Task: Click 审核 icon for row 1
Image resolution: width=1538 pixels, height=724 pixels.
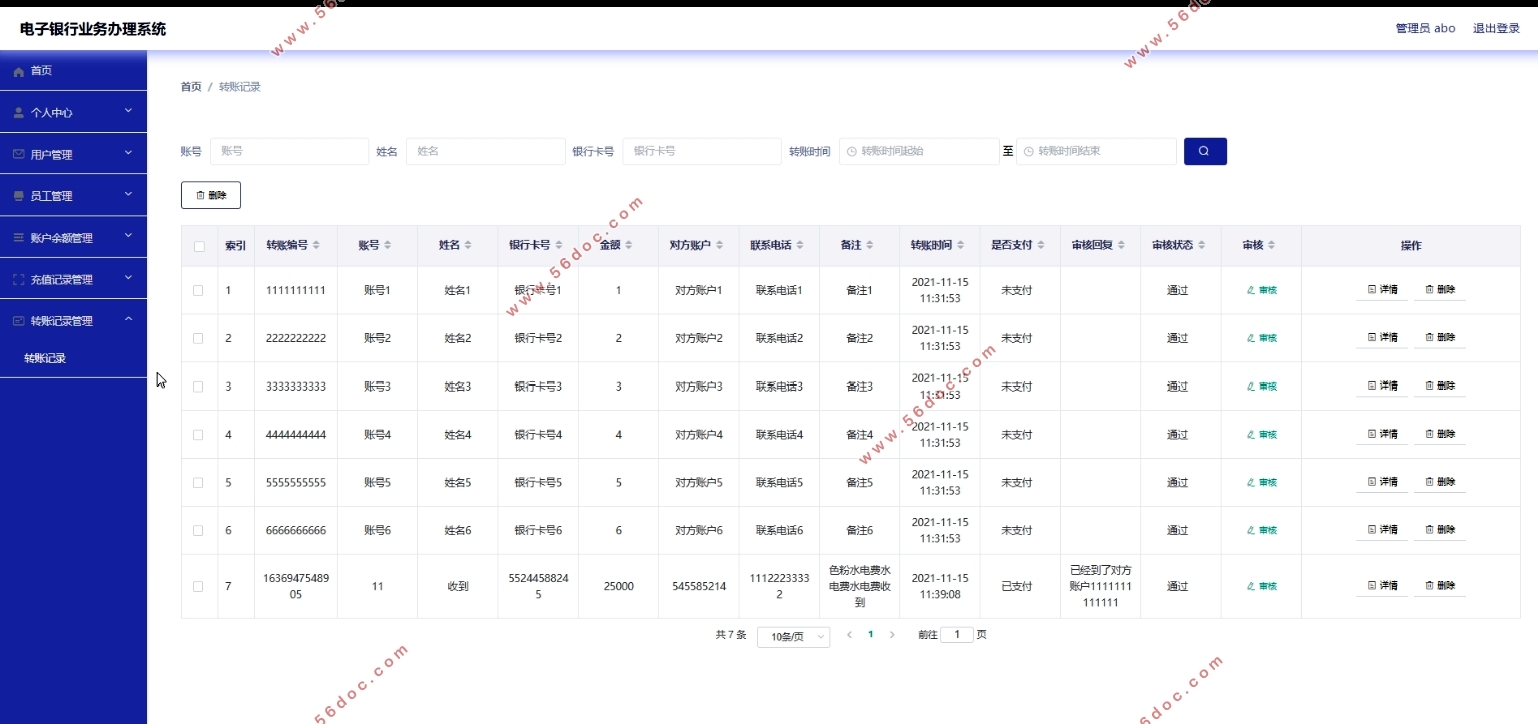Action: click(x=1250, y=290)
